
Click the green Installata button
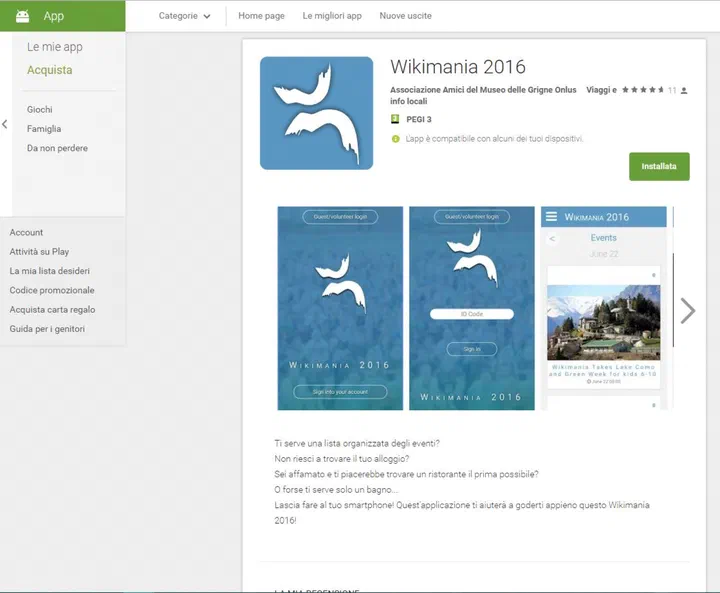[659, 166]
